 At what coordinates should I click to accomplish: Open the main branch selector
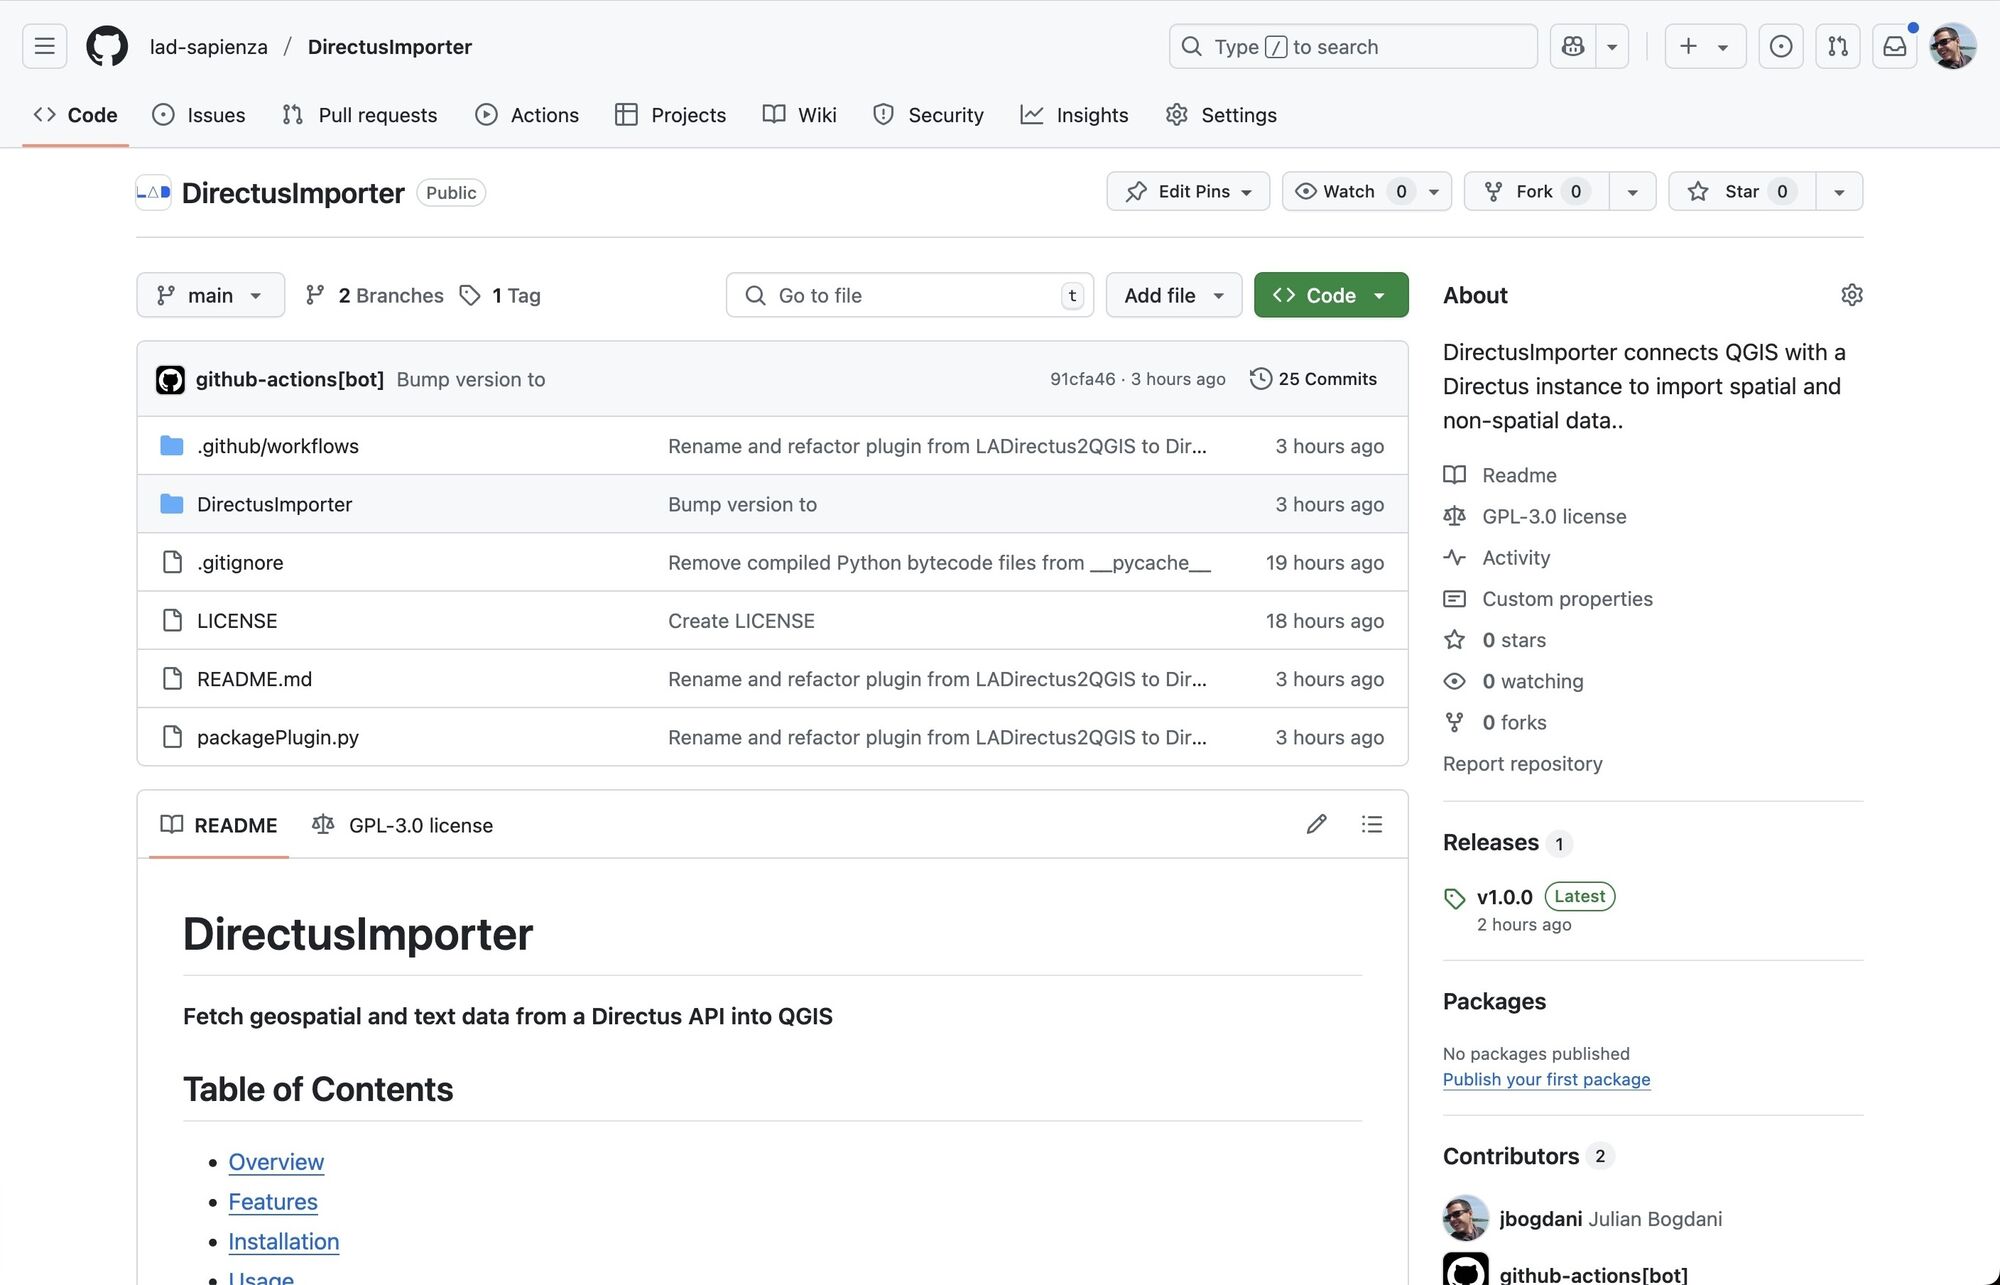210,295
